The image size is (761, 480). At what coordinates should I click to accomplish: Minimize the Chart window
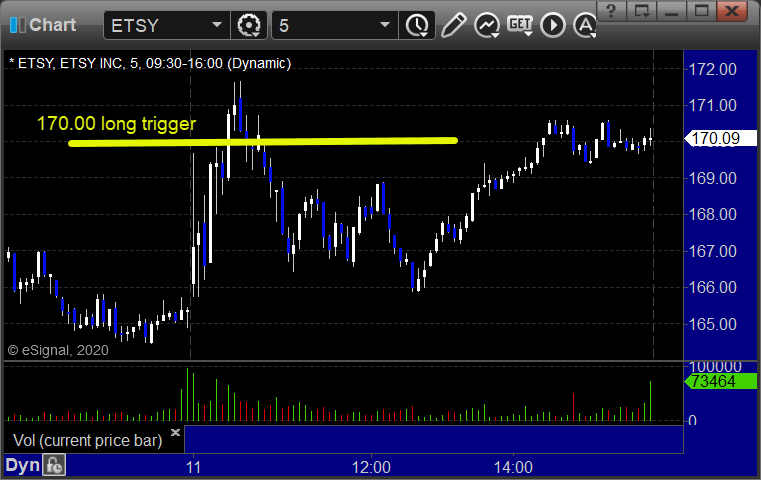click(672, 10)
